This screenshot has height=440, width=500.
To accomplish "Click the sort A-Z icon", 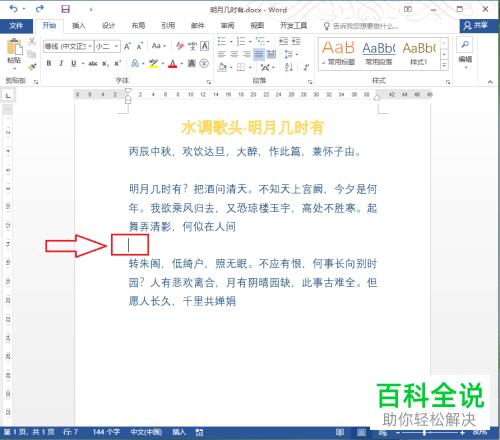I will 289,67.
